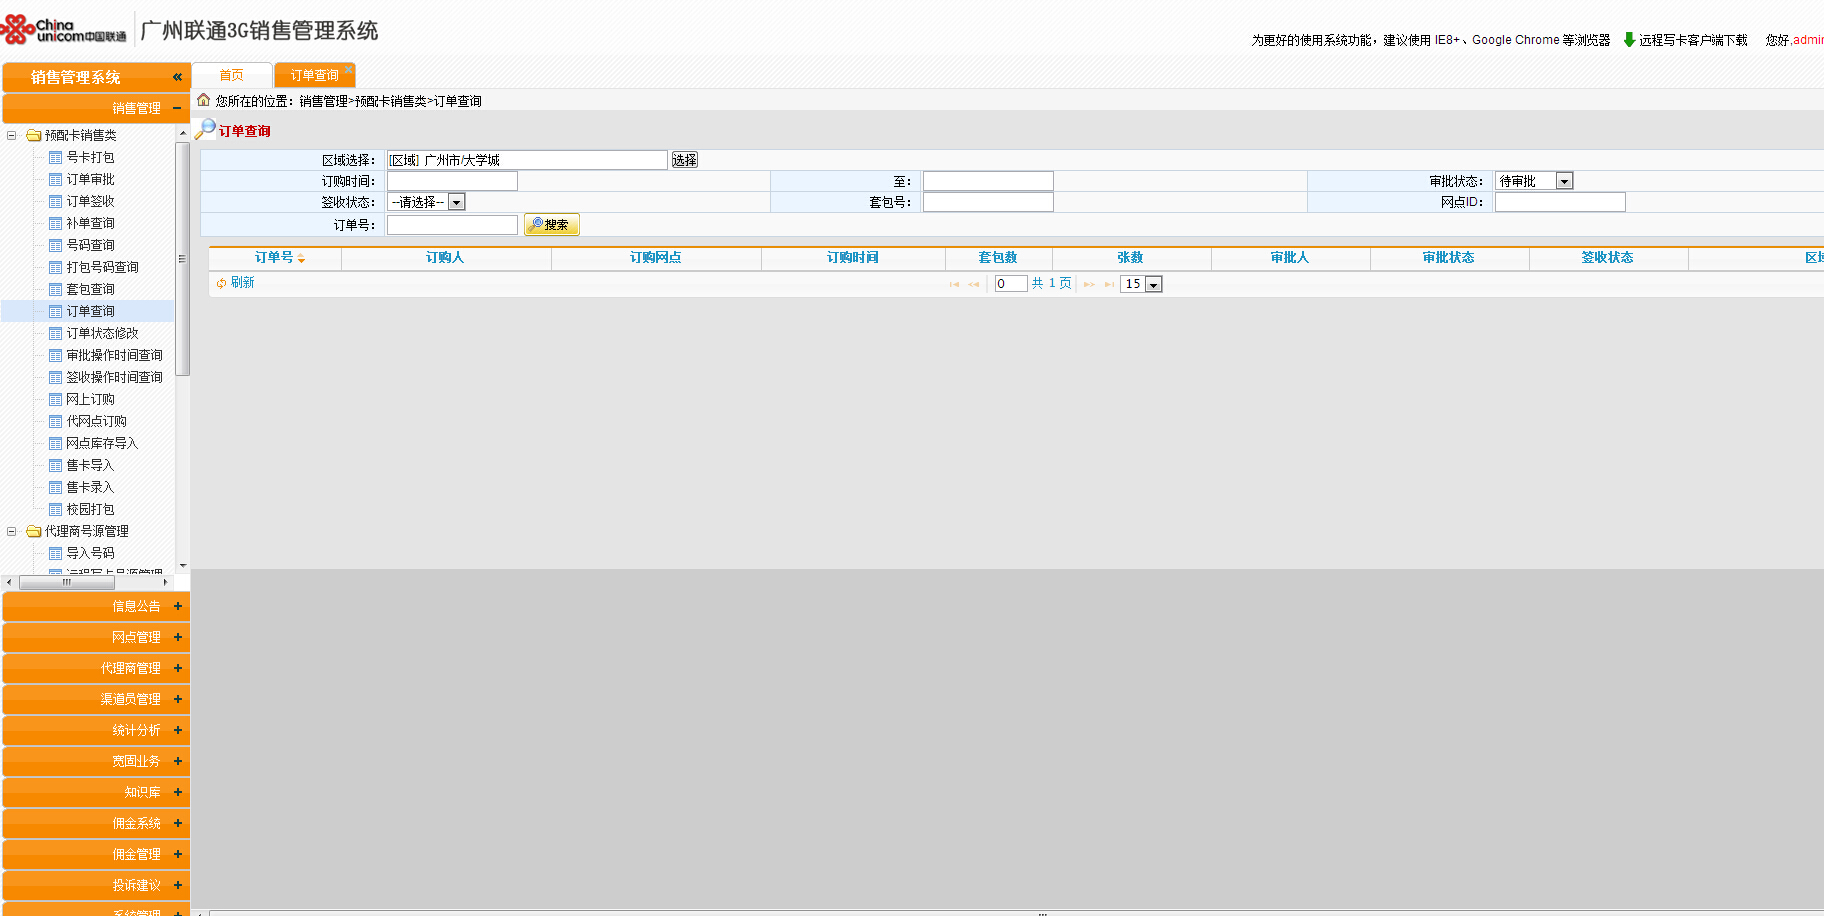This screenshot has width=1824, height=916.
Task: Click the 订购网点 column header
Action: point(656,258)
